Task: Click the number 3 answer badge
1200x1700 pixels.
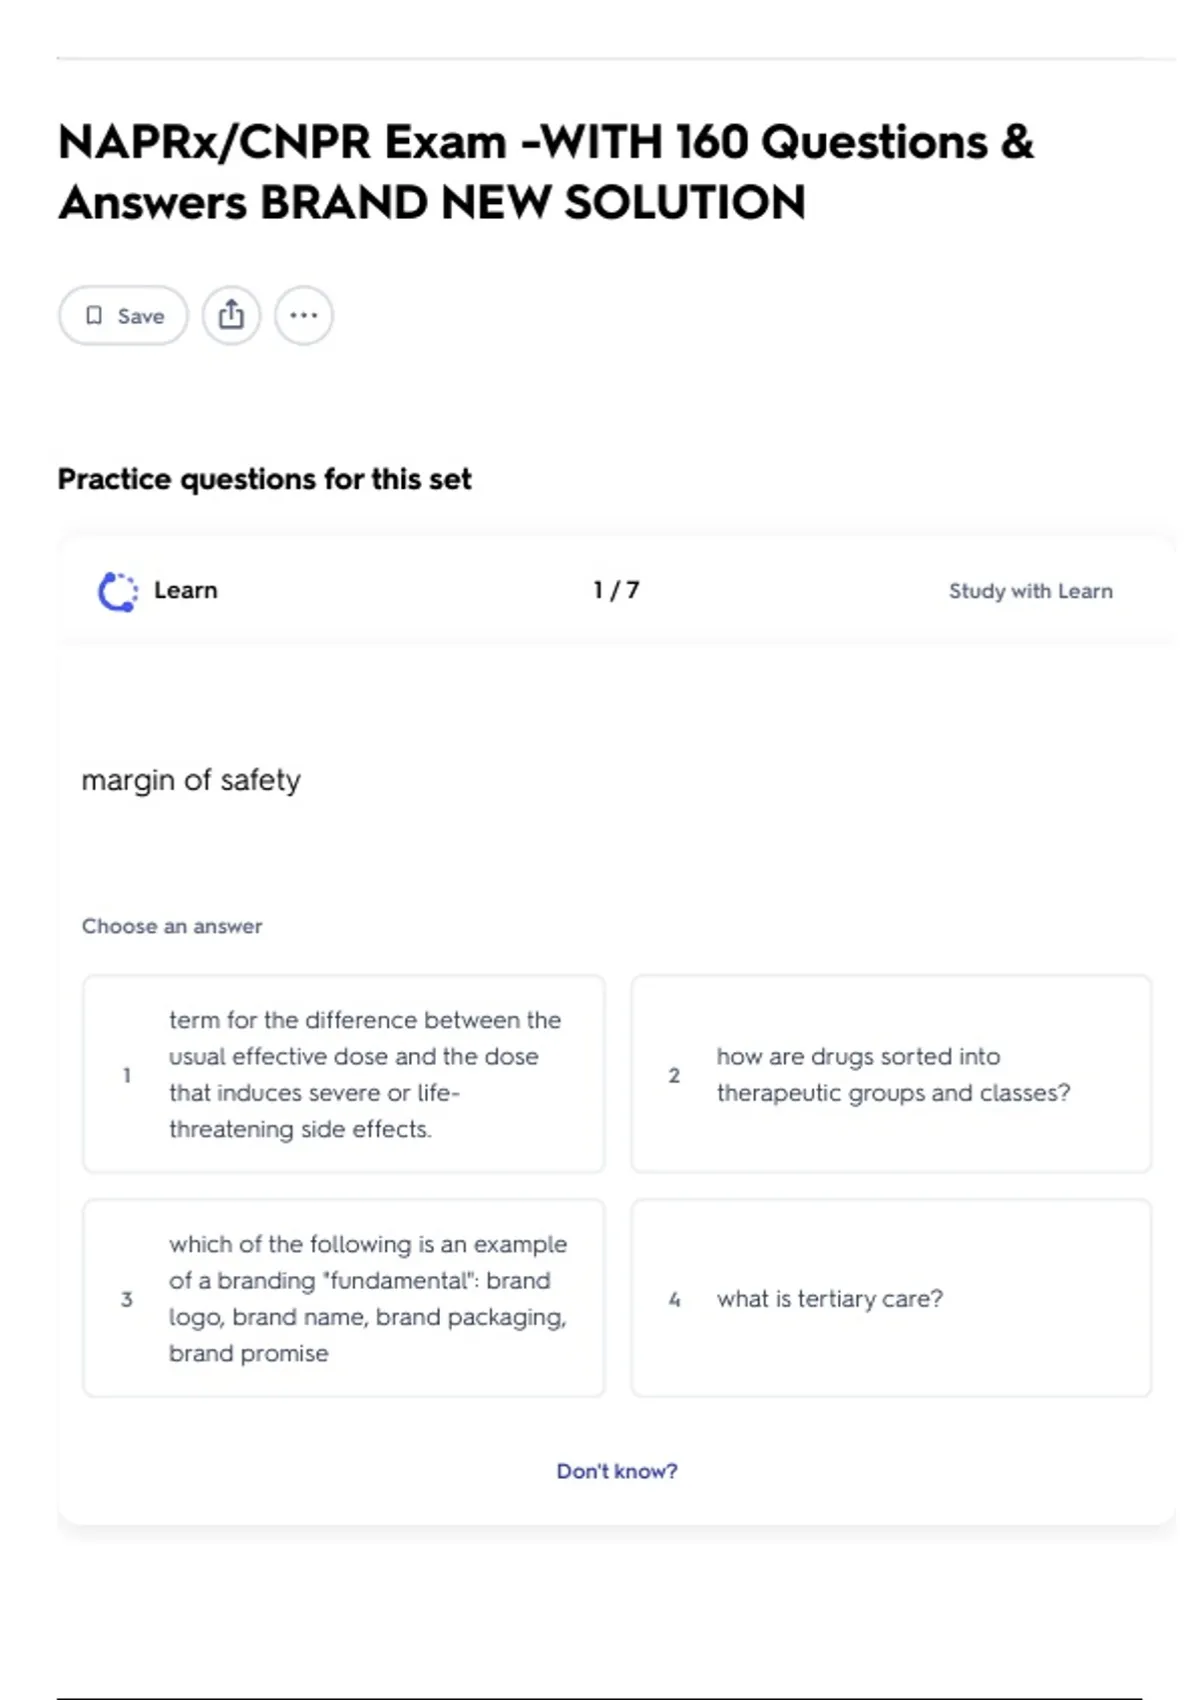Action: (127, 1299)
